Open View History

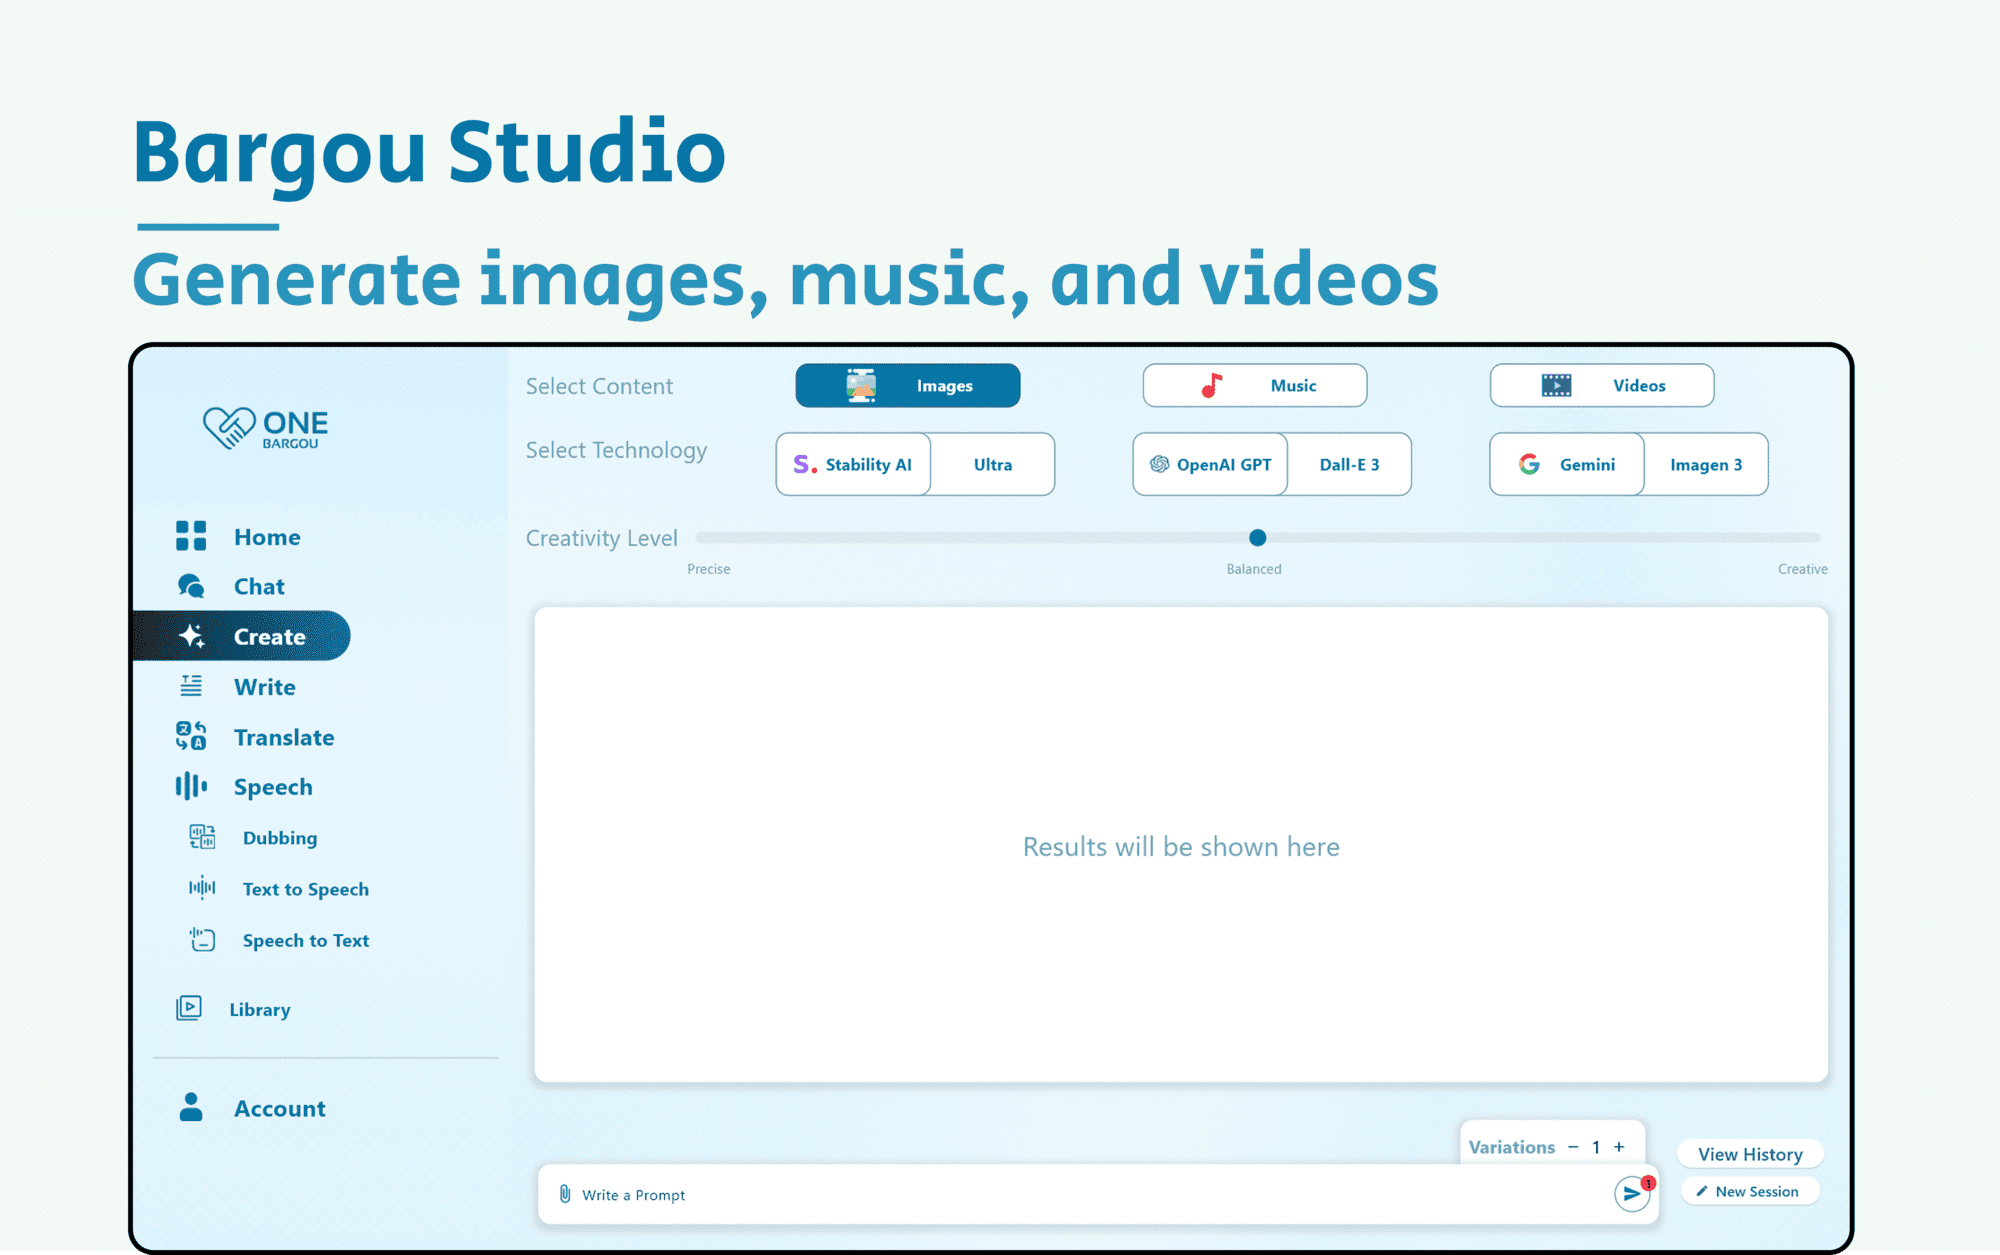(1750, 1154)
